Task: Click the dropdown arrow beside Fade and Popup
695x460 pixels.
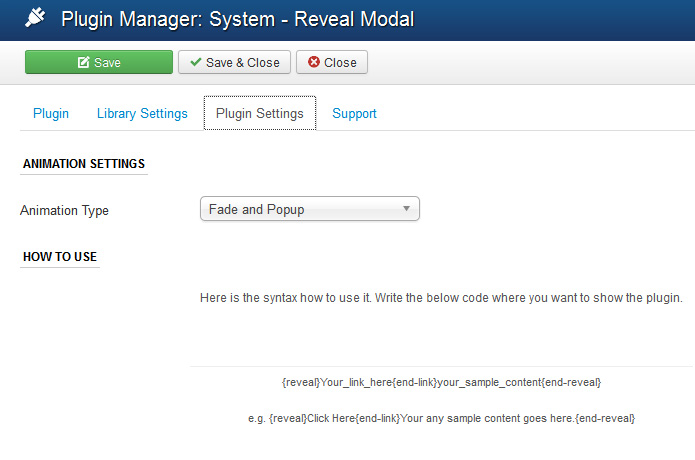Action: [406, 208]
